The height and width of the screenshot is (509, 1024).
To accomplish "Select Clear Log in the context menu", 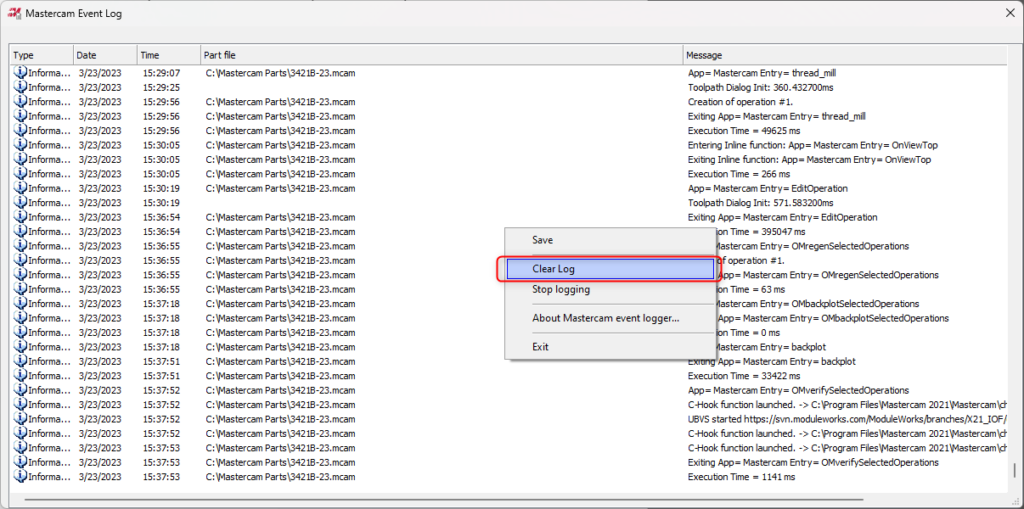I will click(610, 269).
